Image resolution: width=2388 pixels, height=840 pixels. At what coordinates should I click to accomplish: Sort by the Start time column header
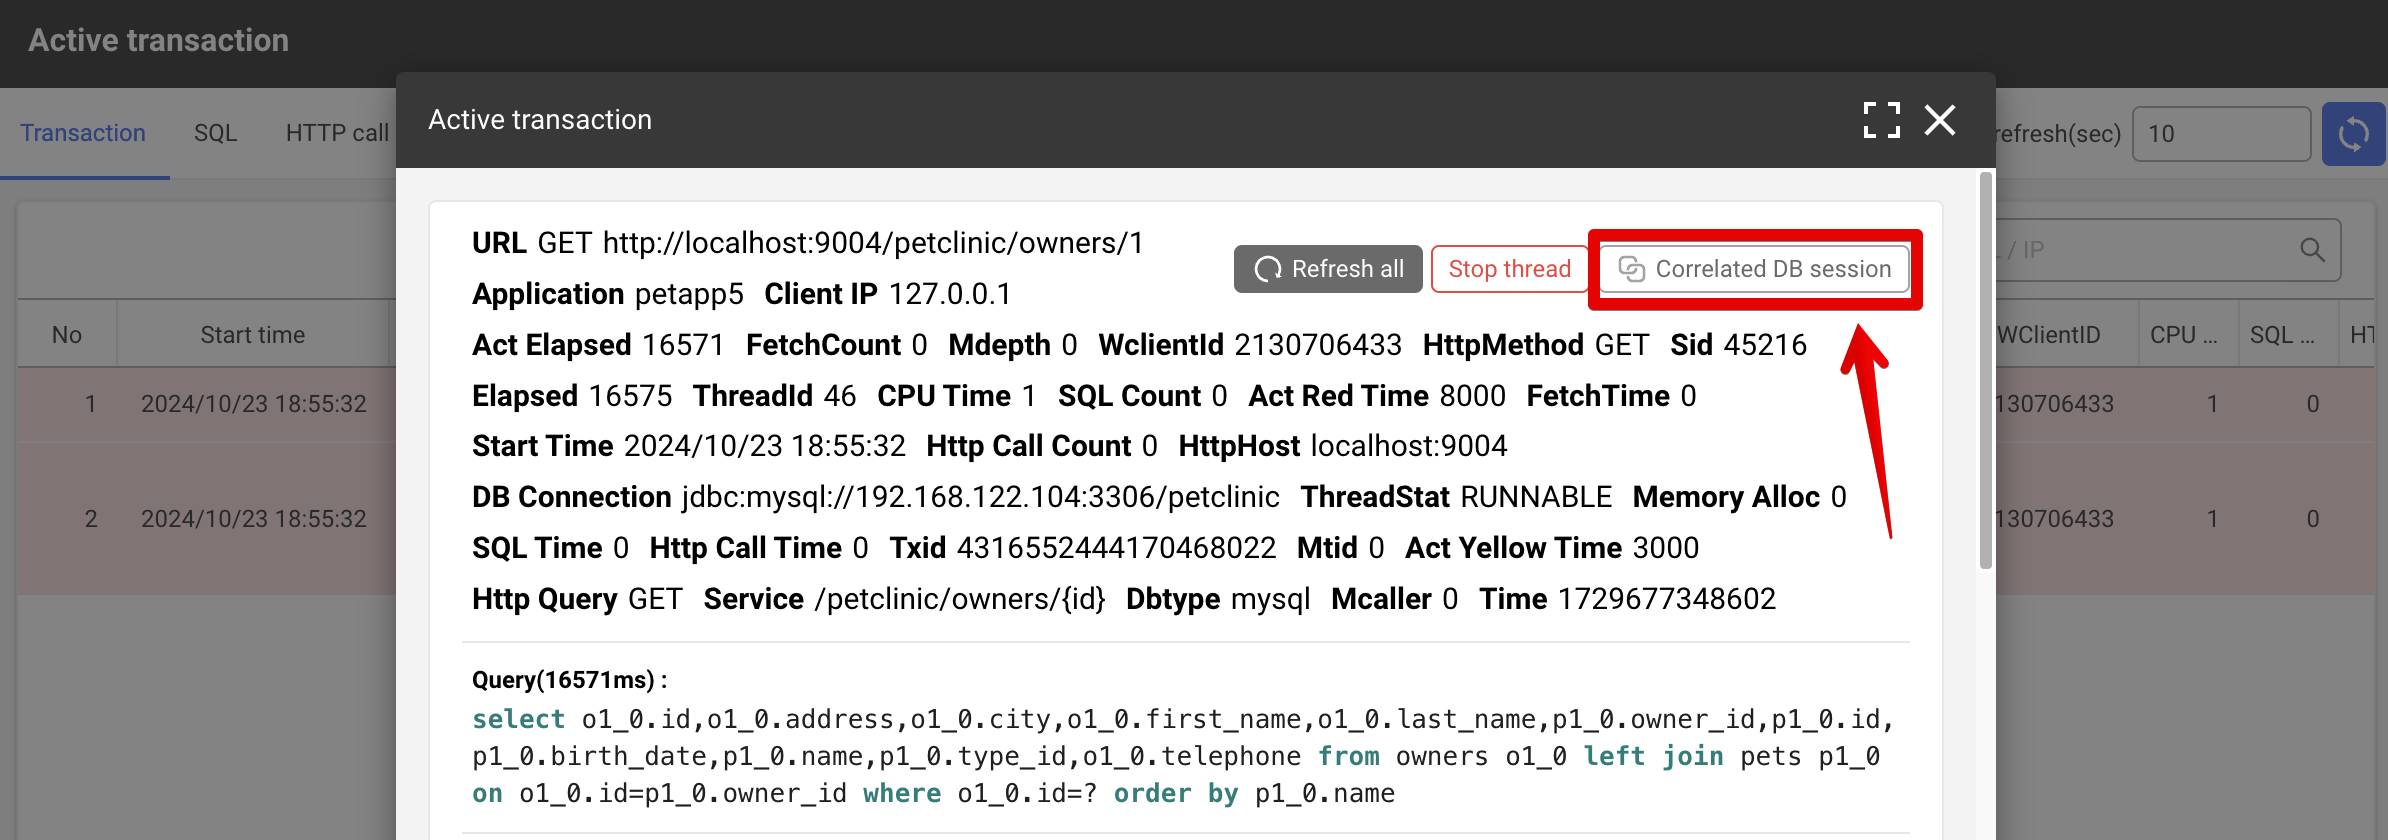point(252,335)
